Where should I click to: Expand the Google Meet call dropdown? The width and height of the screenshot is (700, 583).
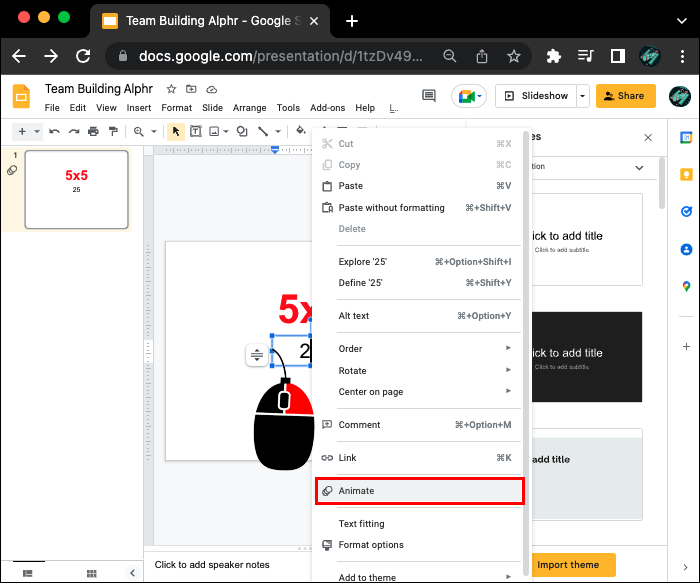(x=480, y=96)
